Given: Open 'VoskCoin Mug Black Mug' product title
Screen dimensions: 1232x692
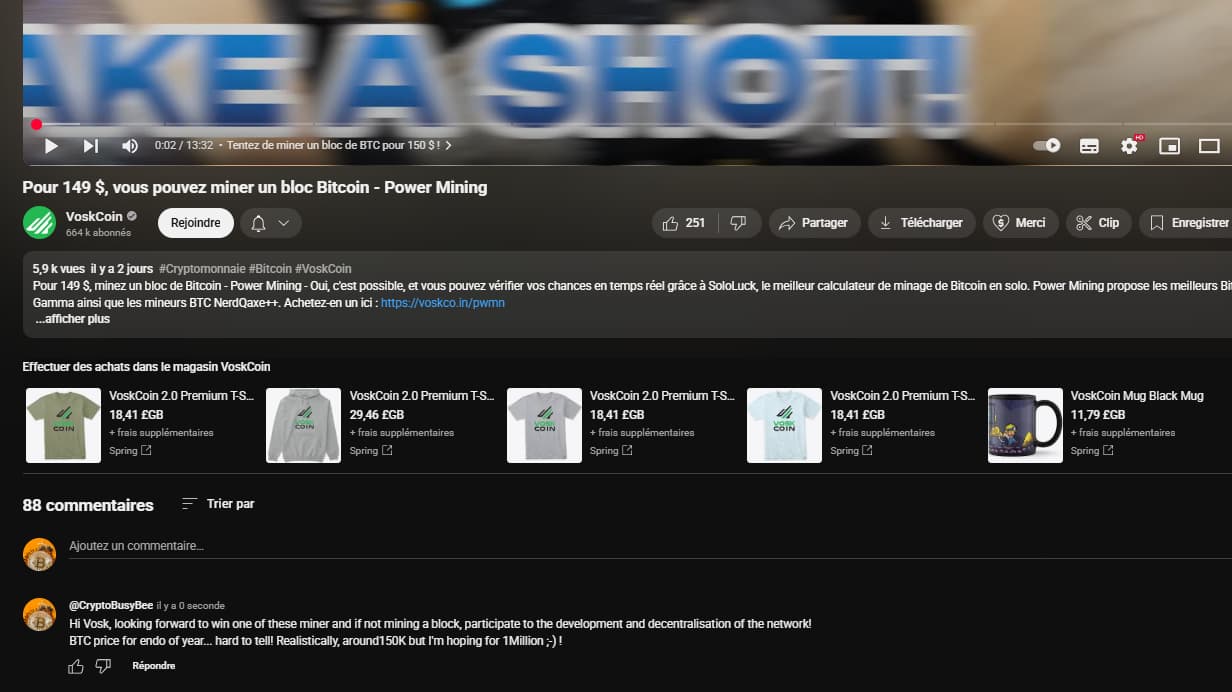Looking at the screenshot, I should (1137, 396).
